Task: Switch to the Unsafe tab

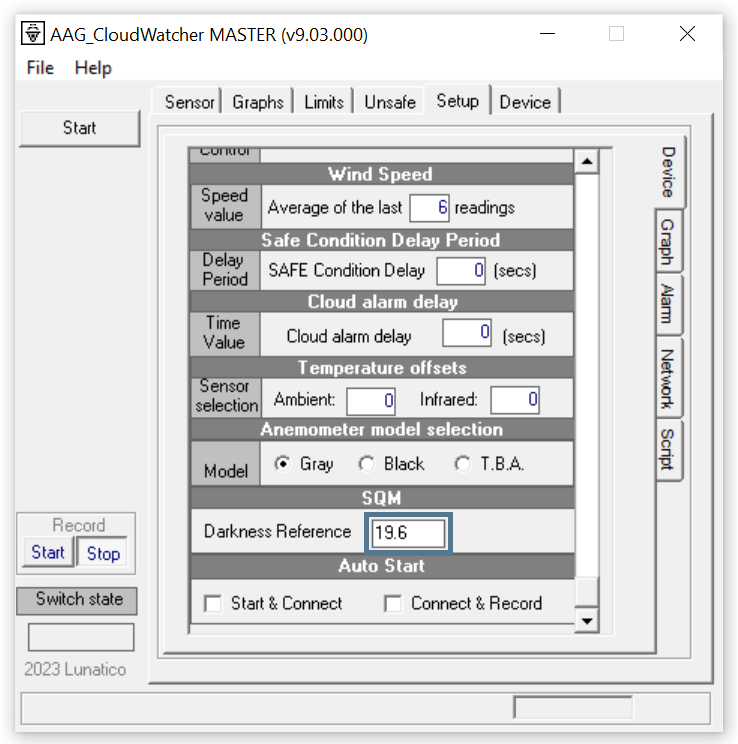Action: click(390, 102)
